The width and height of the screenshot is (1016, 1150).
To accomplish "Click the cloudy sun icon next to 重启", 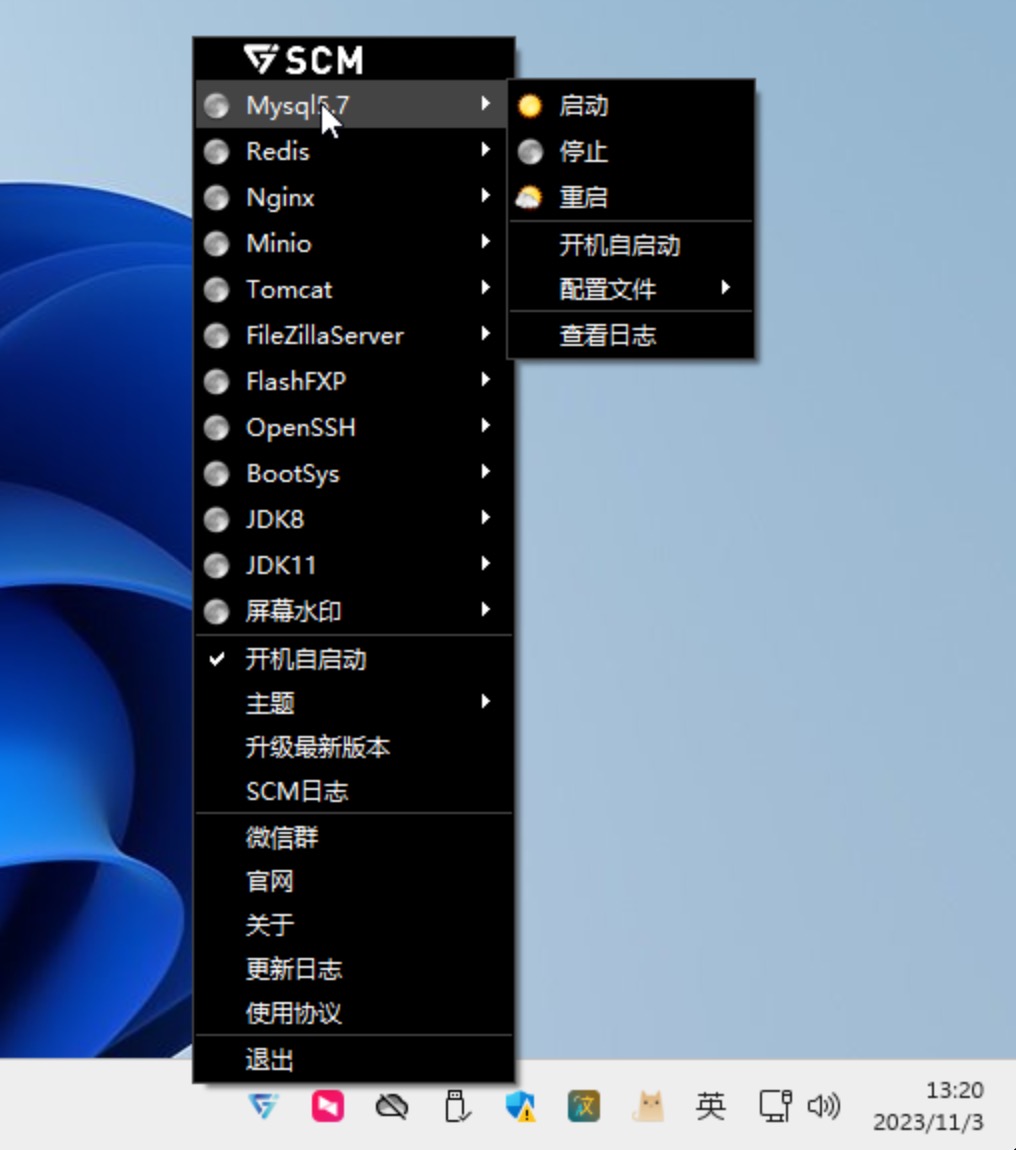I will (529, 197).
